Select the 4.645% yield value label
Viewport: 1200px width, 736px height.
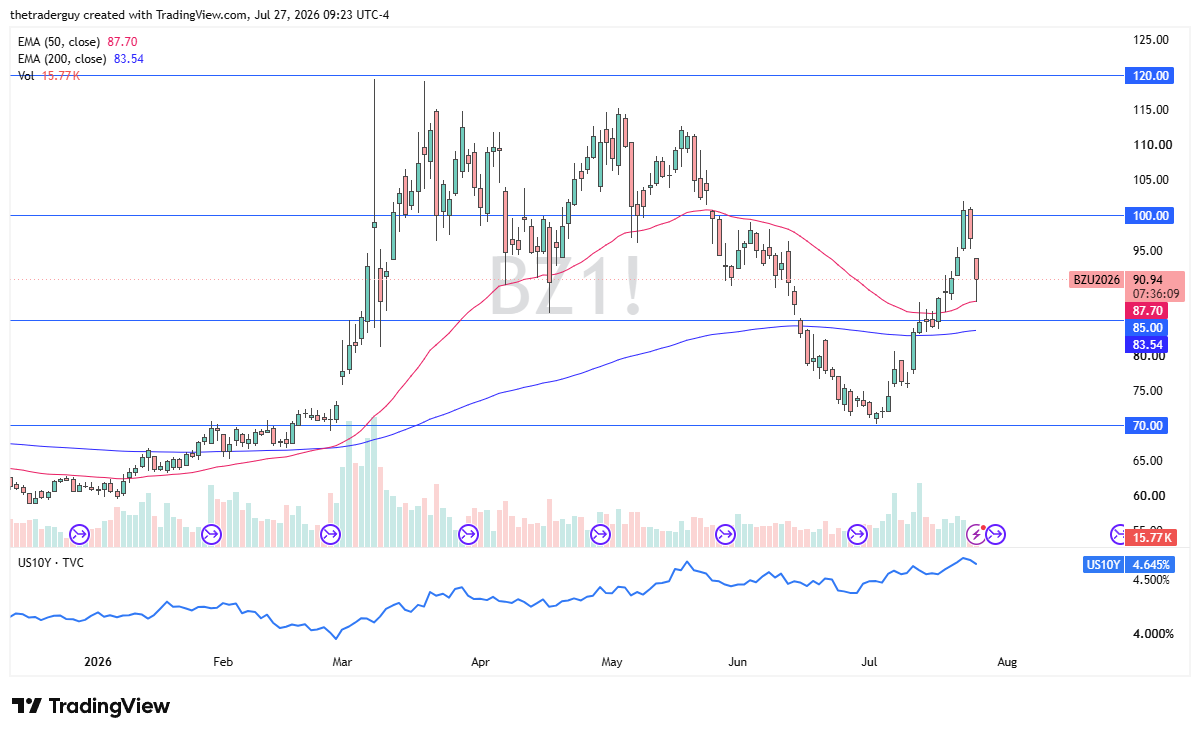[x=1151, y=565]
